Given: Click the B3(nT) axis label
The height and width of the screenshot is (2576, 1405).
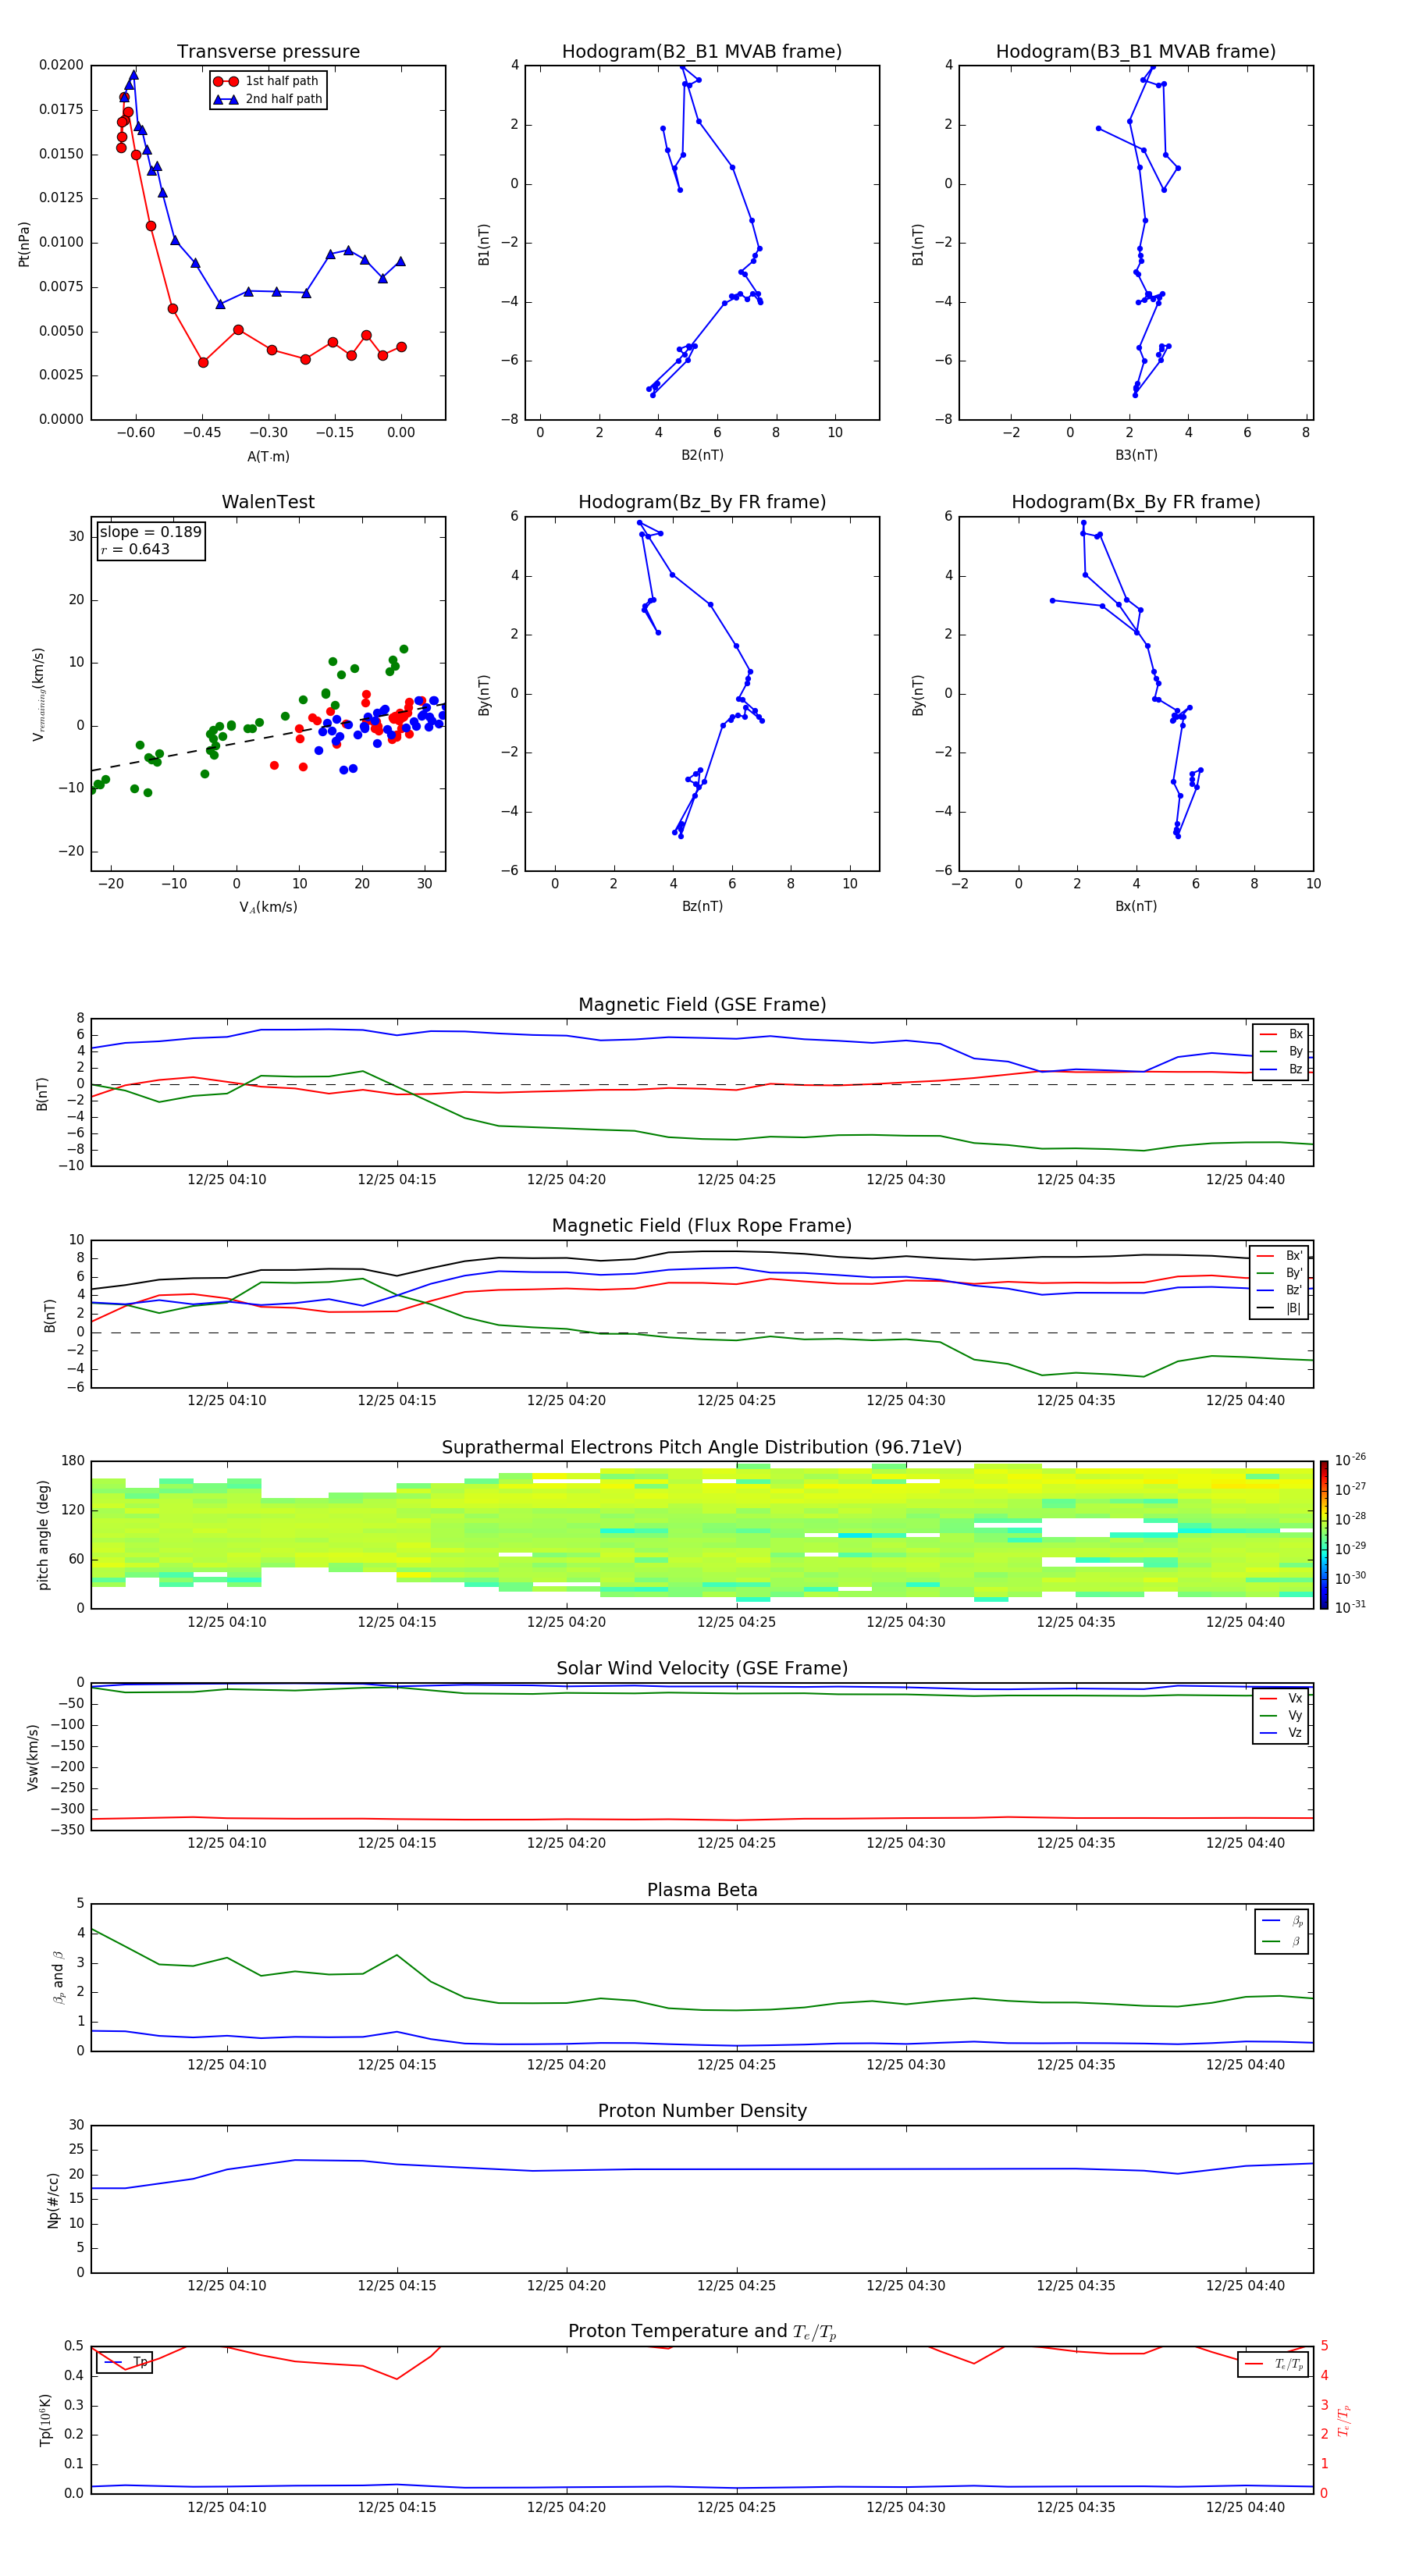Looking at the screenshot, I should 1136,455.
